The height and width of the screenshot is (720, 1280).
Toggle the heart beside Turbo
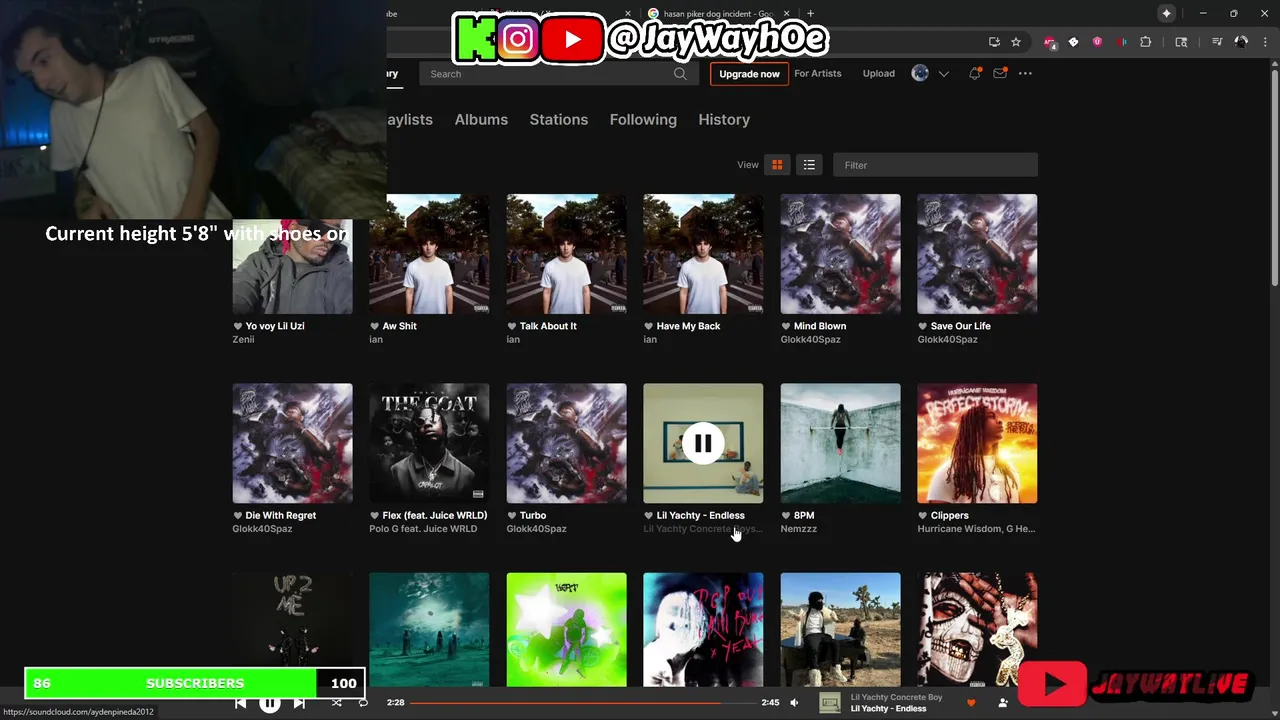(511, 516)
